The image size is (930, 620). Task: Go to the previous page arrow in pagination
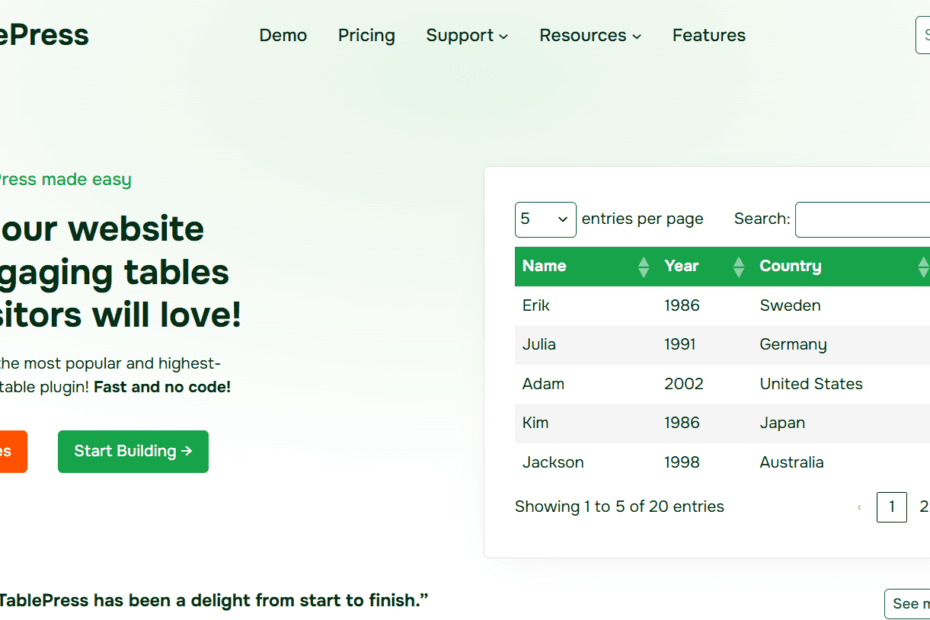click(859, 508)
